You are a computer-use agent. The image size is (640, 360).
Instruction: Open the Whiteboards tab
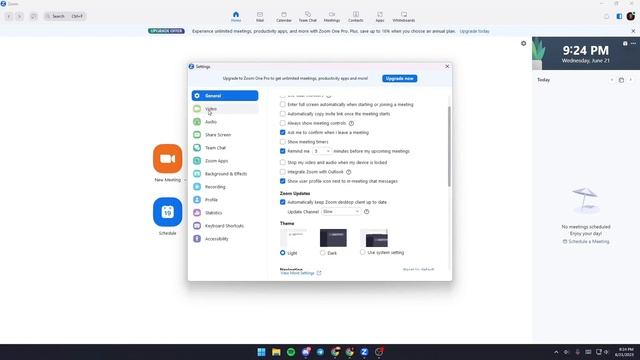tap(404, 17)
